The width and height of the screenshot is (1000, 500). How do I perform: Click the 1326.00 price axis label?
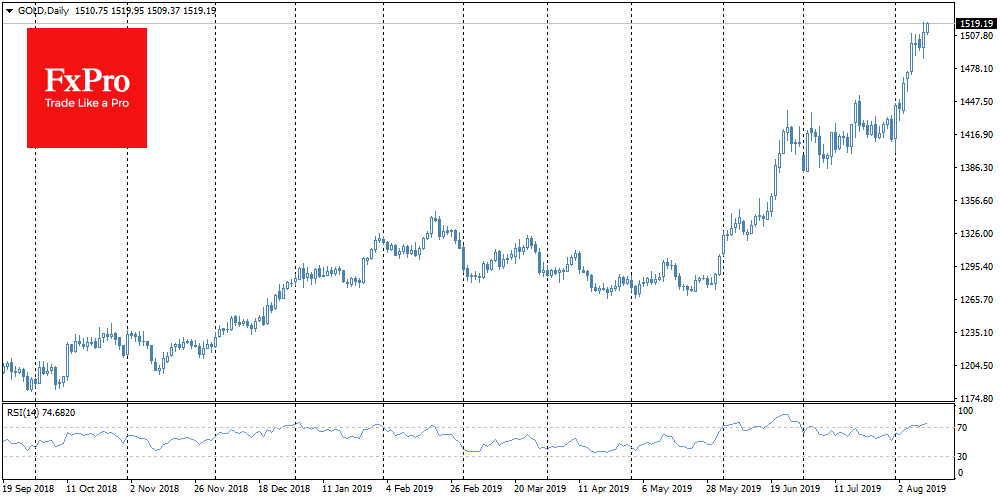pyautogui.click(x=974, y=234)
